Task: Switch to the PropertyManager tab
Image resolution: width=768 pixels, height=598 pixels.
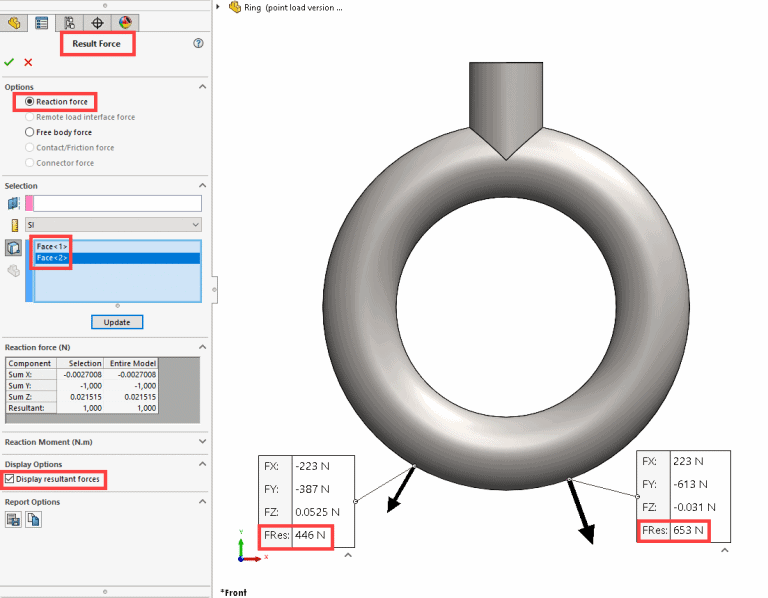Action: (x=42, y=22)
